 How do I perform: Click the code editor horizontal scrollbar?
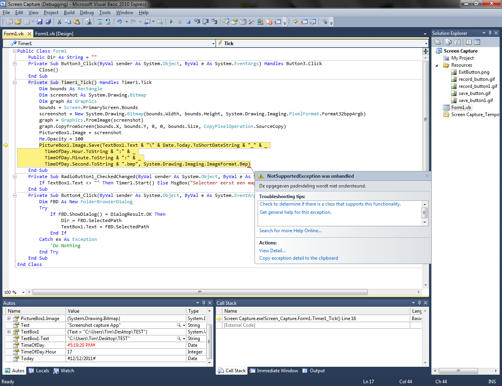coord(200,292)
